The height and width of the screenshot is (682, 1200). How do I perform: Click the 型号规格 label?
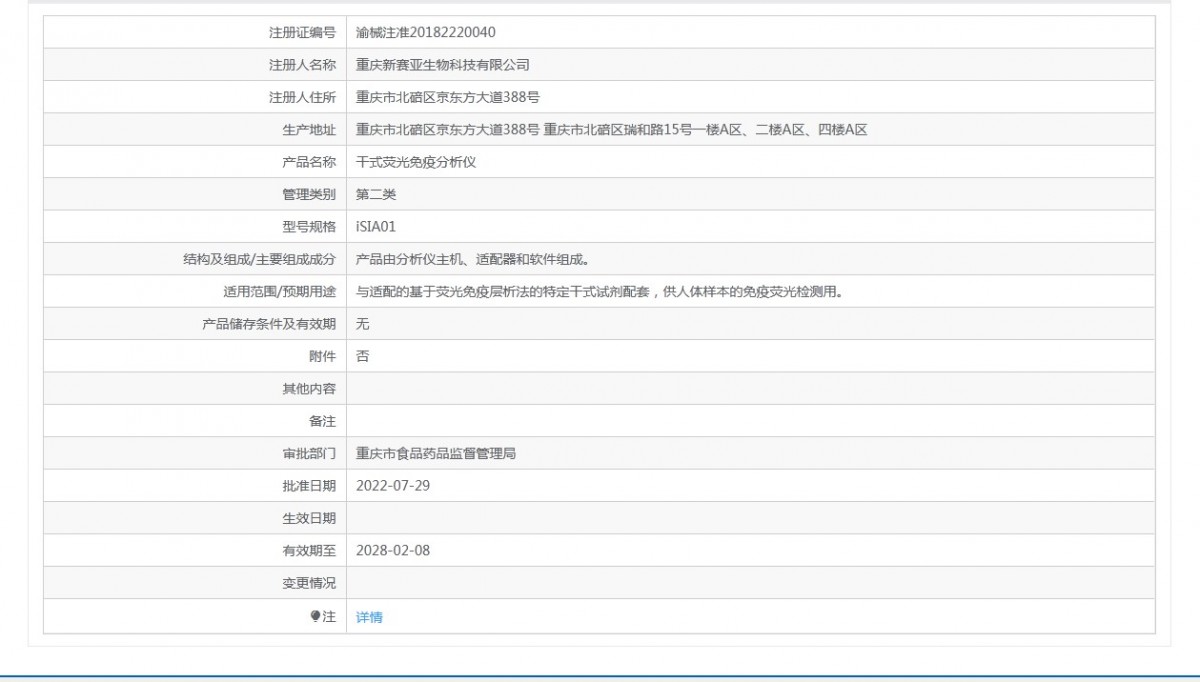(x=310, y=227)
